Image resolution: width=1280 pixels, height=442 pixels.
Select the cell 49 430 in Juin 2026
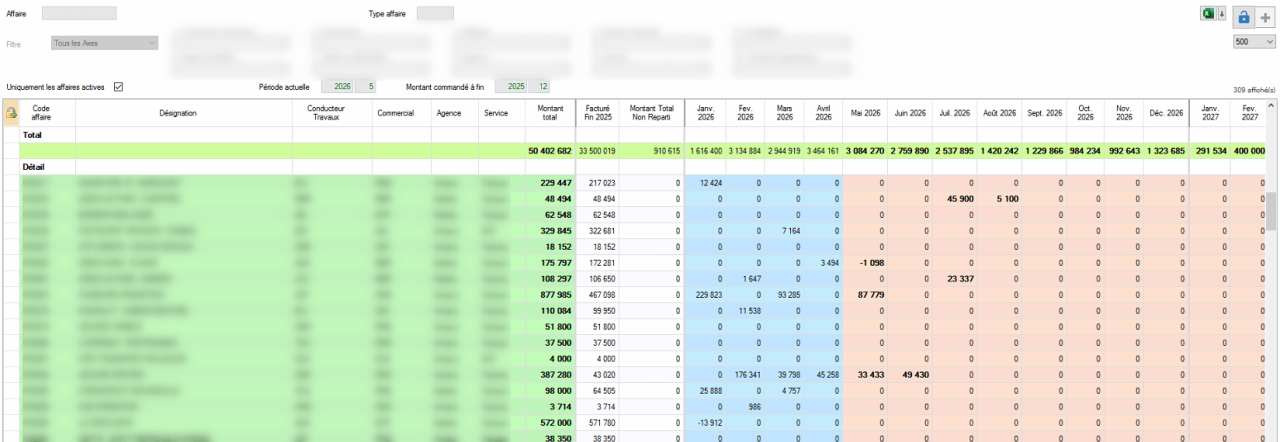point(910,375)
